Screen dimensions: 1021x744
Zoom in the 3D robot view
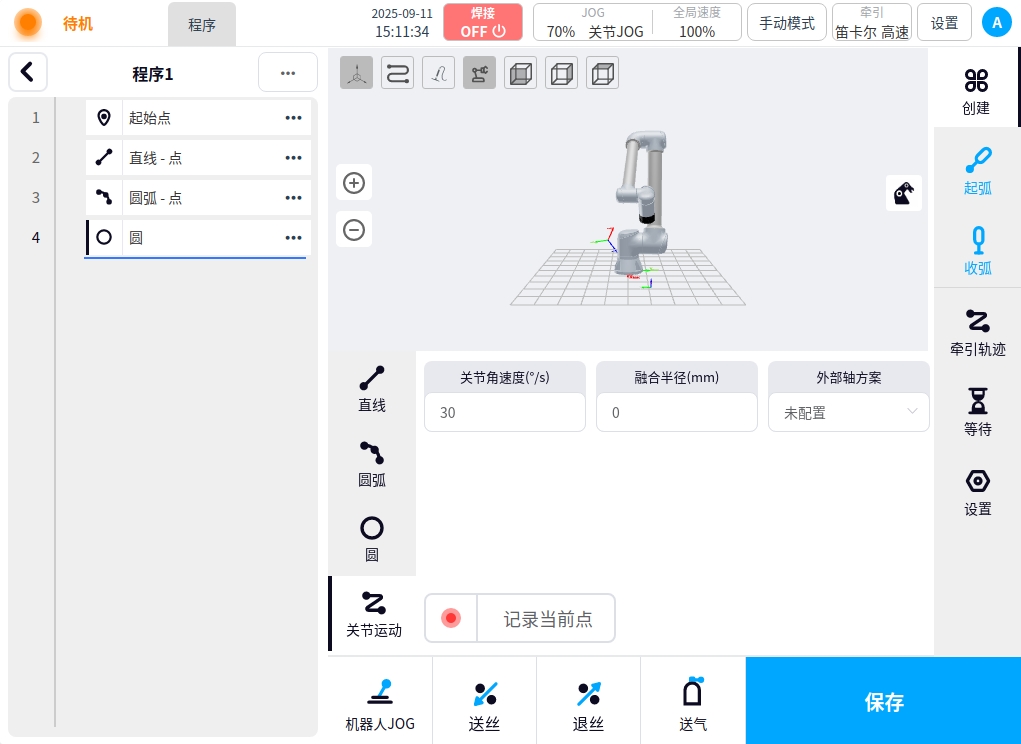354,183
